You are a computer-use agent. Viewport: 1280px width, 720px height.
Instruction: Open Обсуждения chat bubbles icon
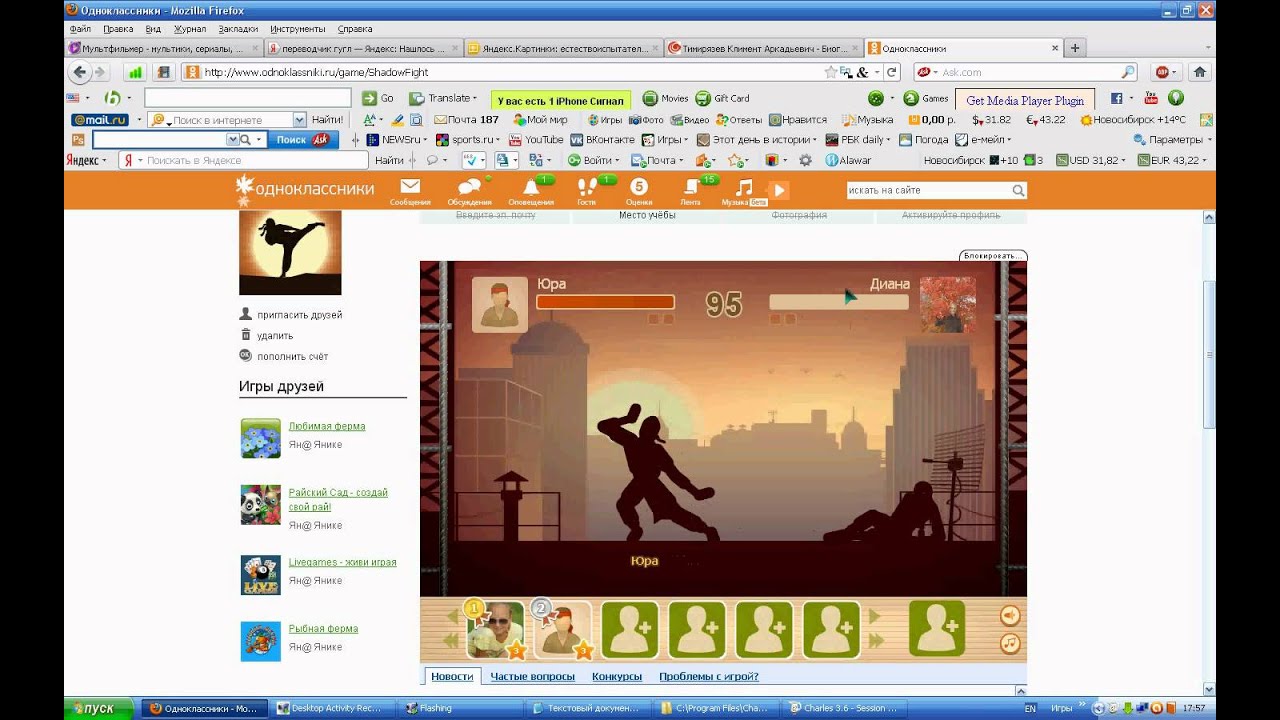[469, 187]
